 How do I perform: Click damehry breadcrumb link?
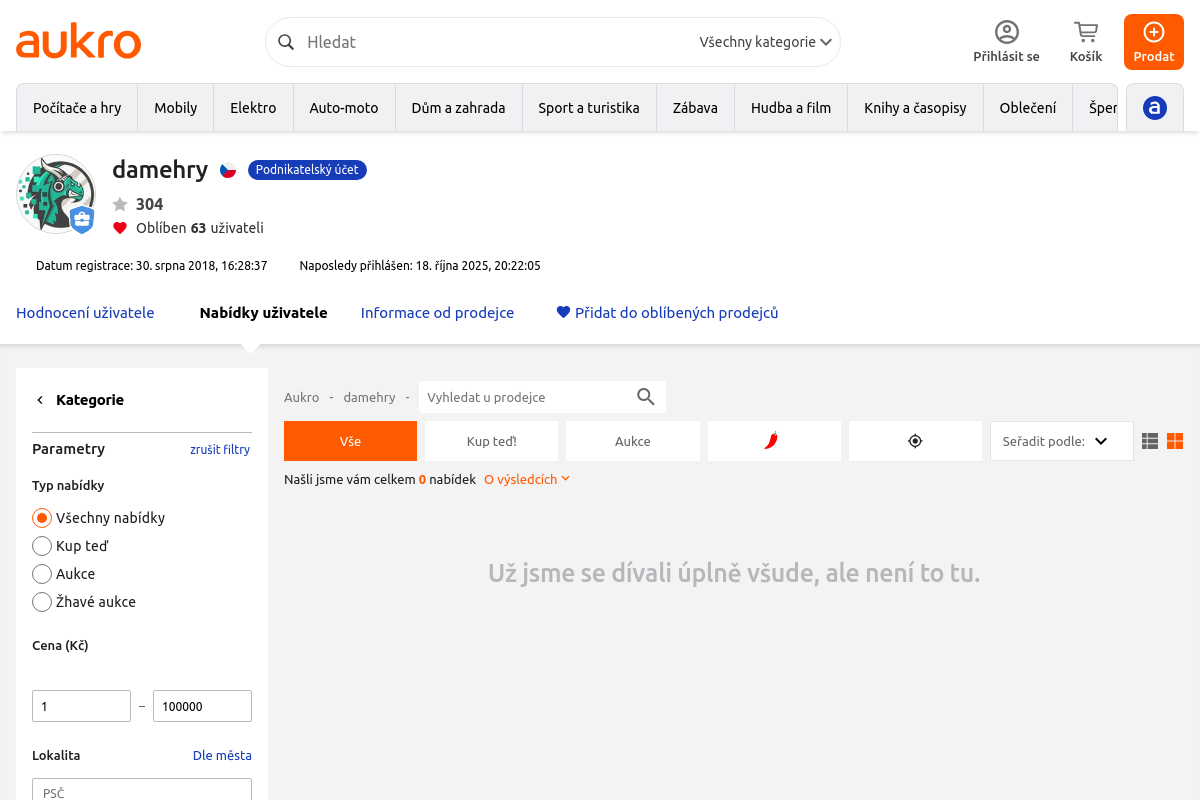click(369, 397)
